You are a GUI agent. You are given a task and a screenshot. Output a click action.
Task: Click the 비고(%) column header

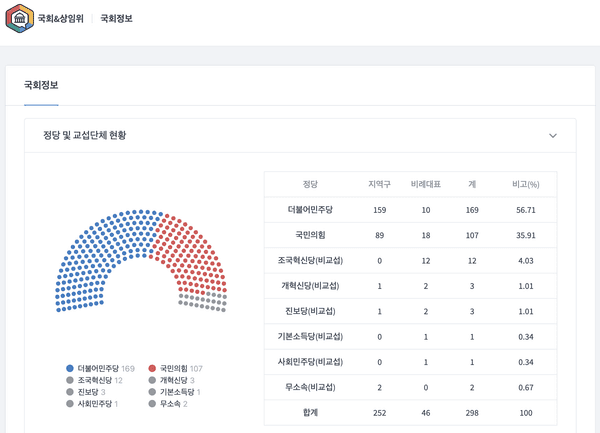[526, 184]
